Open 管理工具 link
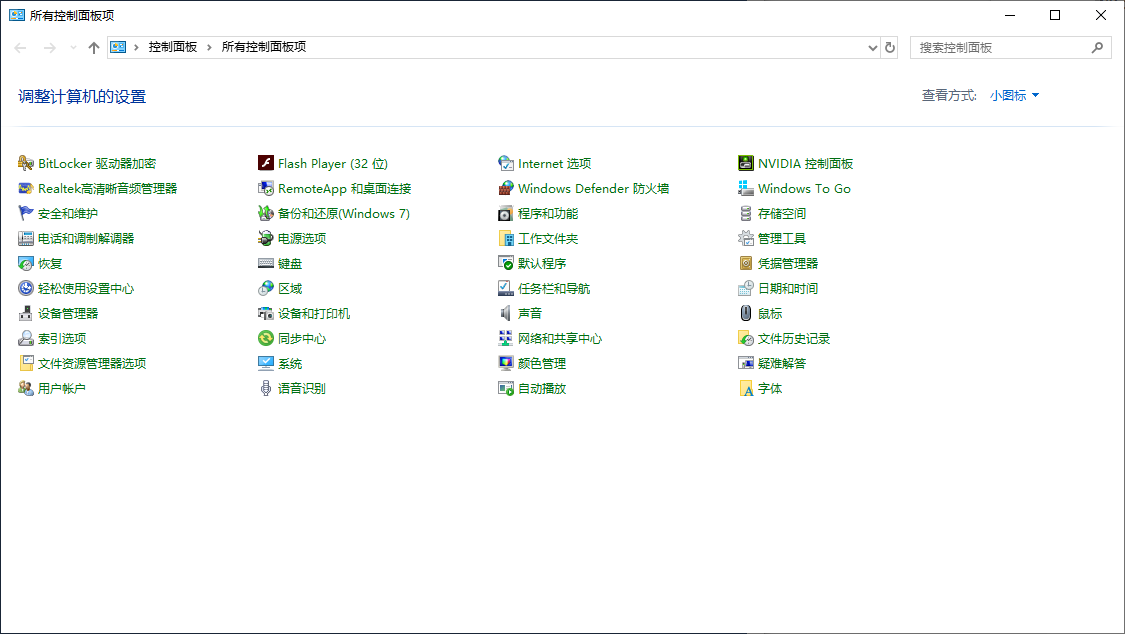This screenshot has width=1125, height=634. pos(782,239)
